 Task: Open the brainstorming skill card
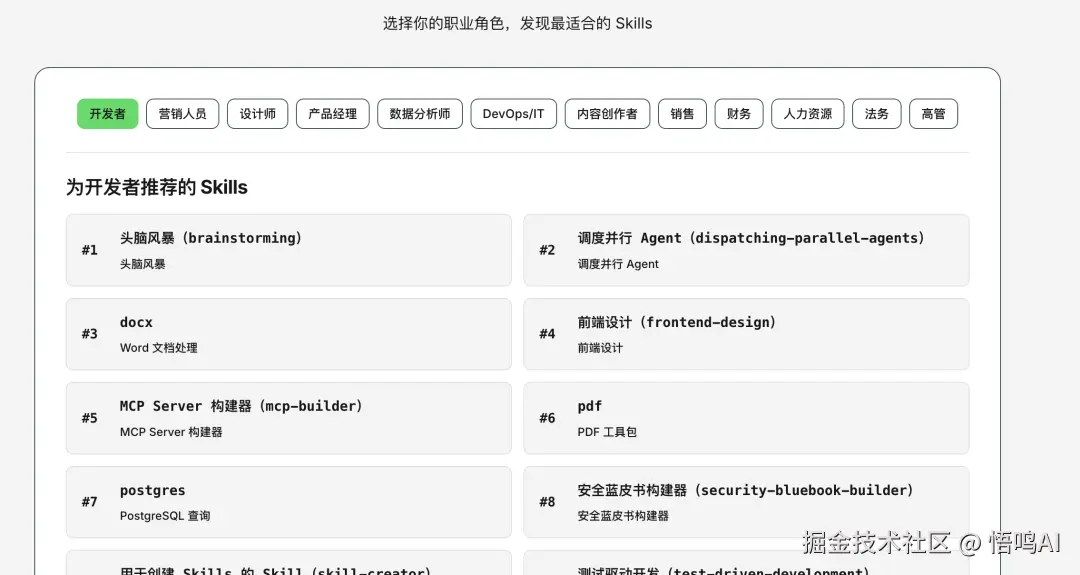289,250
